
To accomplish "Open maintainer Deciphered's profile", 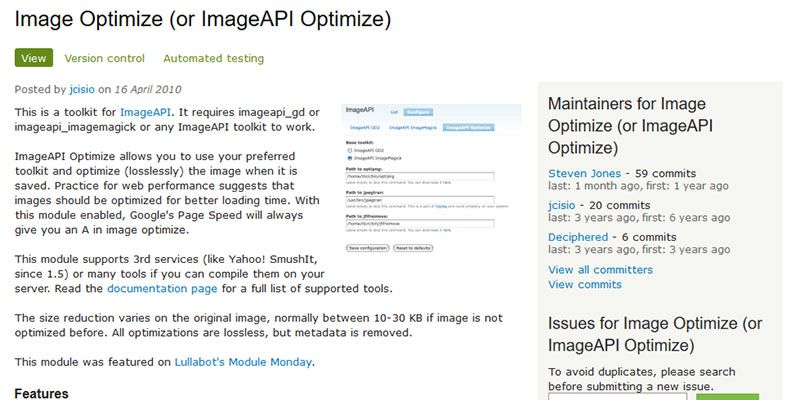I will pos(578,237).
